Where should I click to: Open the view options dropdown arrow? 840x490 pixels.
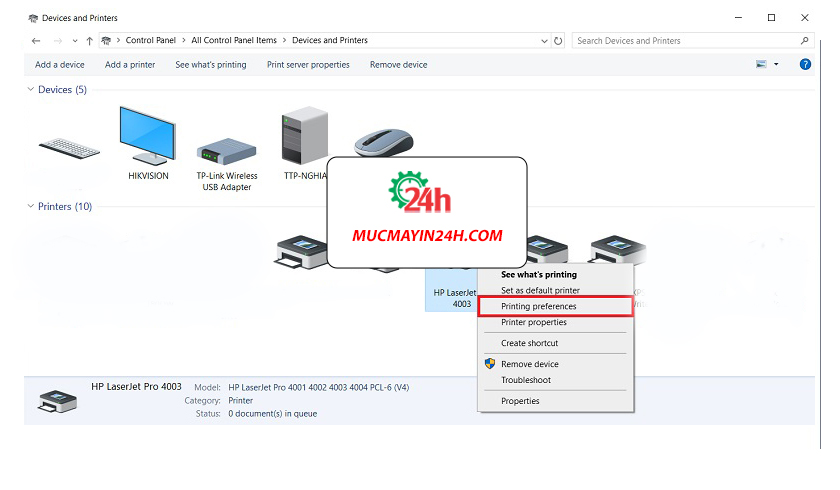point(776,64)
